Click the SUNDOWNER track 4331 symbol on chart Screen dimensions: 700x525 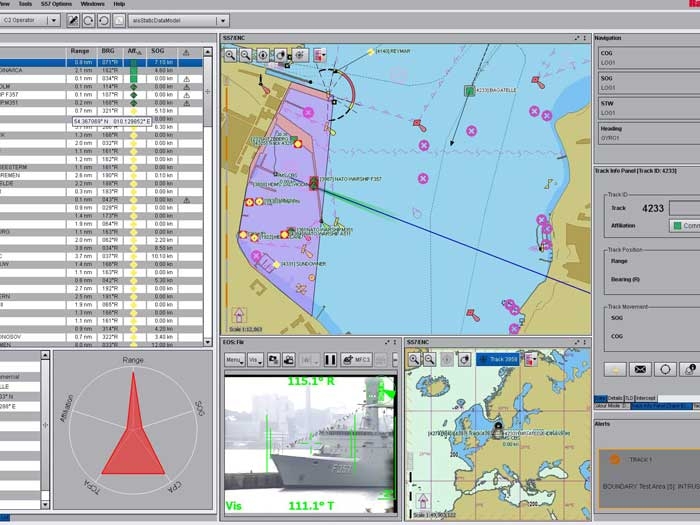pyautogui.click(x=276, y=265)
